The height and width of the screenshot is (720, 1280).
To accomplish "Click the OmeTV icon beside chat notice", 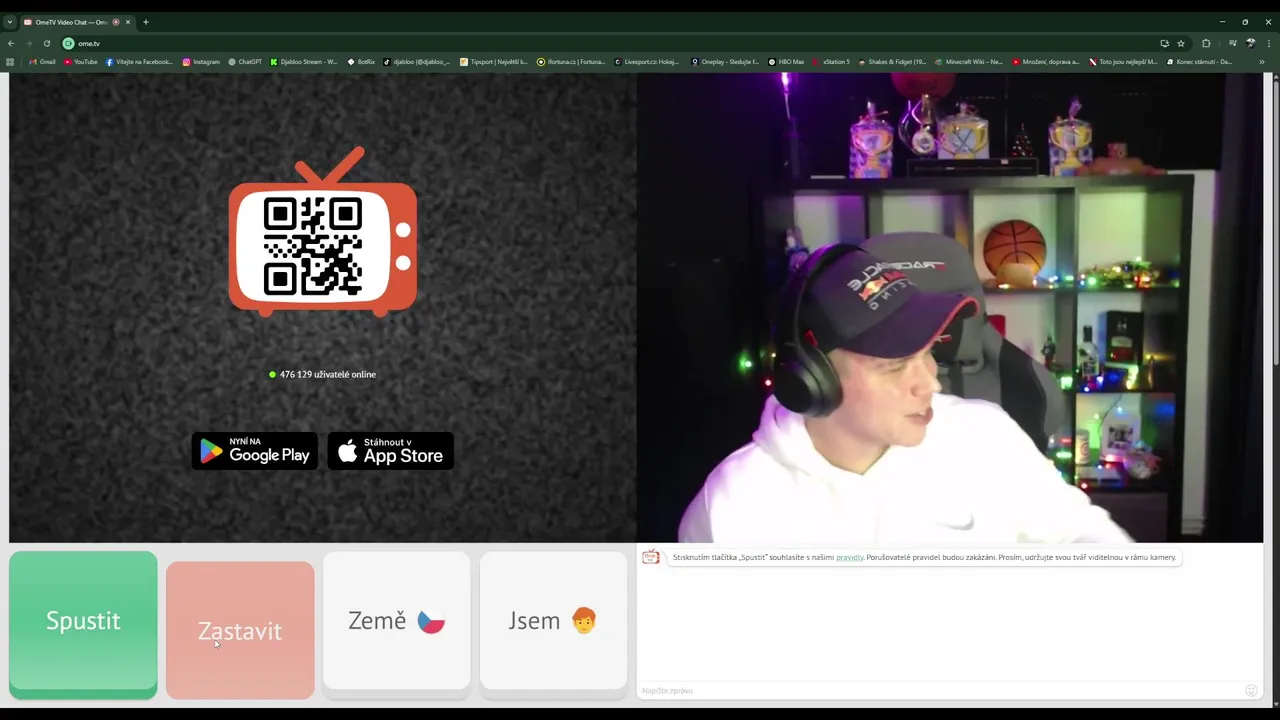I will coord(651,557).
